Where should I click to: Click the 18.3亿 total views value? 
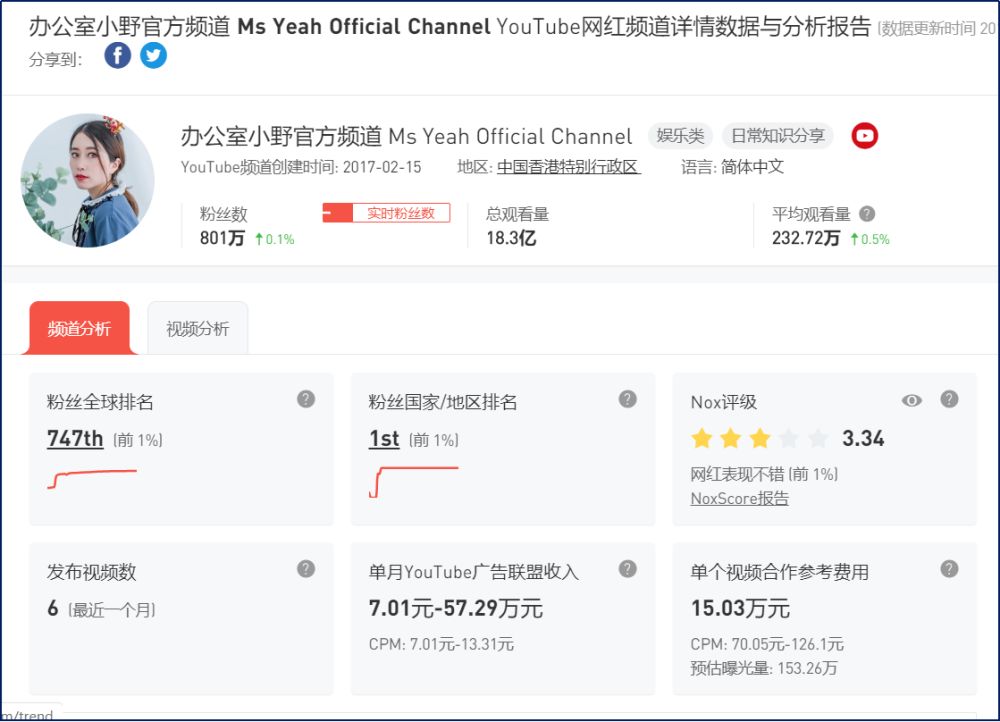pos(511,238)
